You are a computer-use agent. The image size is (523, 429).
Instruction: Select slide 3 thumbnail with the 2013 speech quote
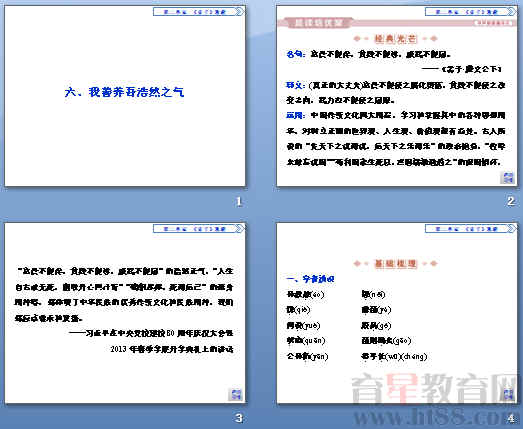point(125,313)
